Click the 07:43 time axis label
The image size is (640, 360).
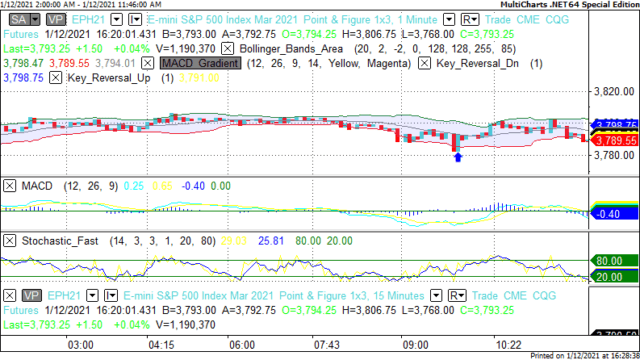click(327, 345)
